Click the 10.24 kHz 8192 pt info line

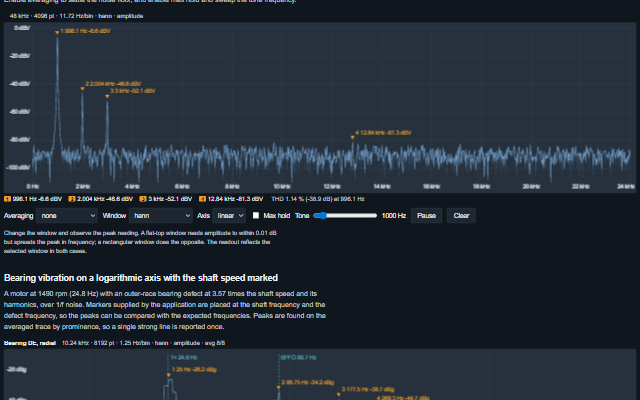click(143, 343)
